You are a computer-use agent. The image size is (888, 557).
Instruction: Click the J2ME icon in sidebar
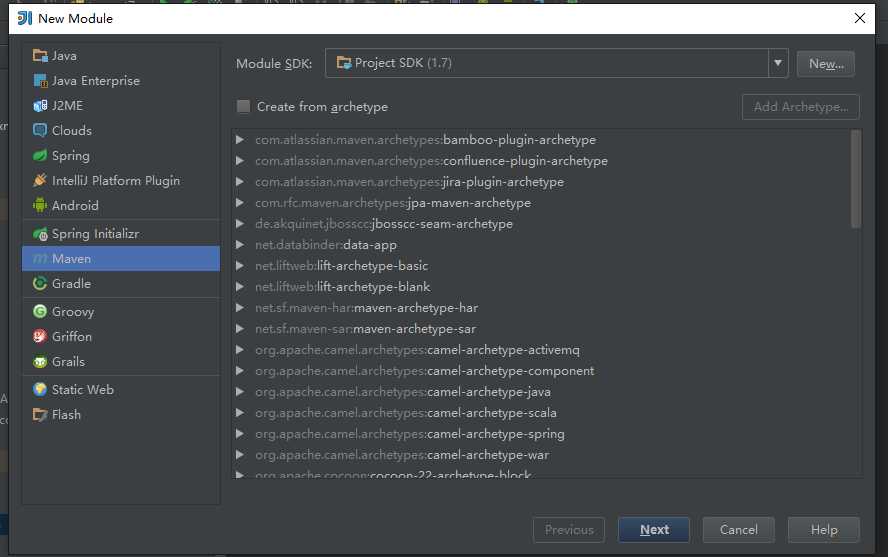tap(40, 106)
